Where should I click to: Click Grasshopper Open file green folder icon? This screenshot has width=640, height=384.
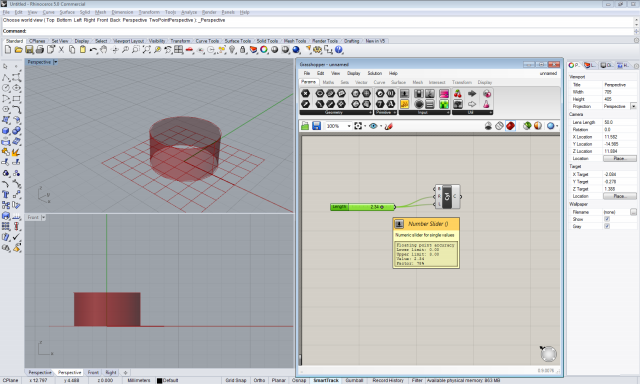coord(305,126)
